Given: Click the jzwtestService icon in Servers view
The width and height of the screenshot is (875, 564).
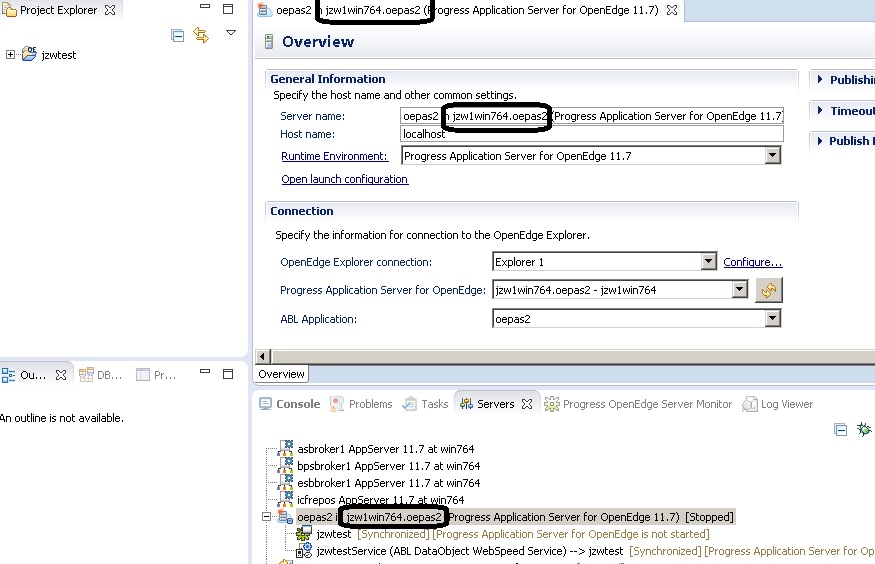Looking at the screenshot, I should click(304, 551).
